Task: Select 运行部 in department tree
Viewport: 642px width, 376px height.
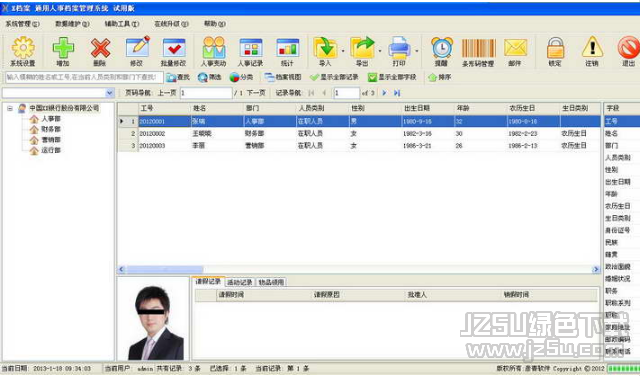Action: [x=51, y=150]
